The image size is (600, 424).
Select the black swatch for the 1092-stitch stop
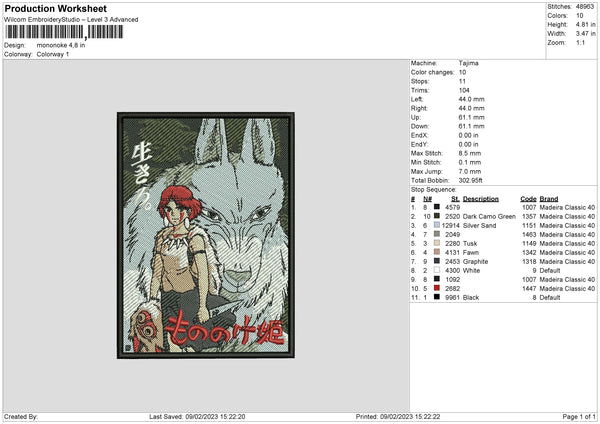pyautogui.click(x=437, y=279)
